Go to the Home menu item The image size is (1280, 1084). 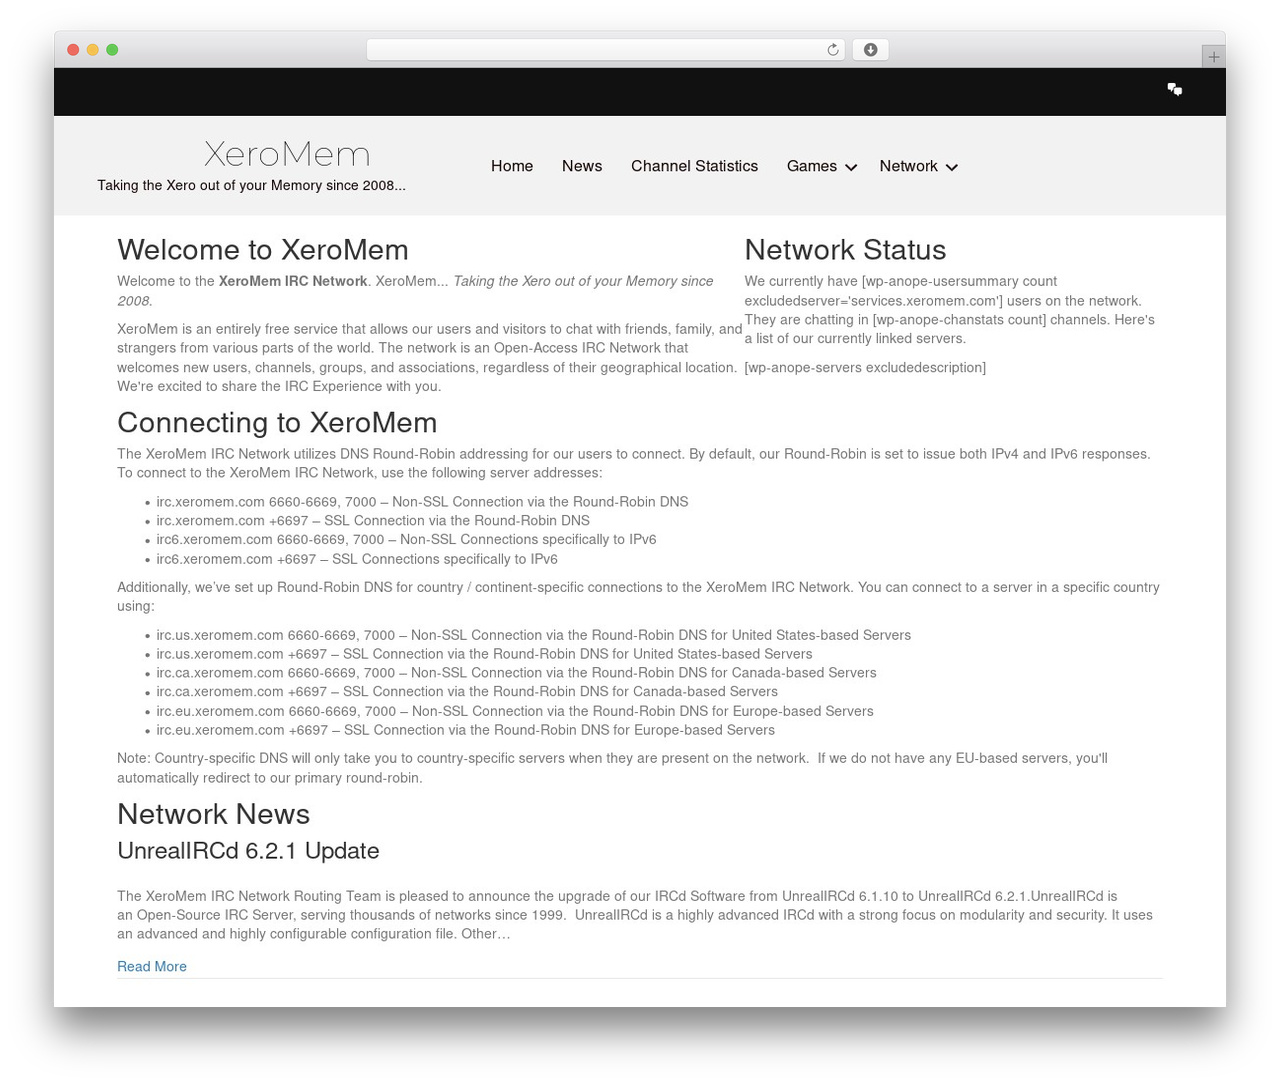[512, 166]
